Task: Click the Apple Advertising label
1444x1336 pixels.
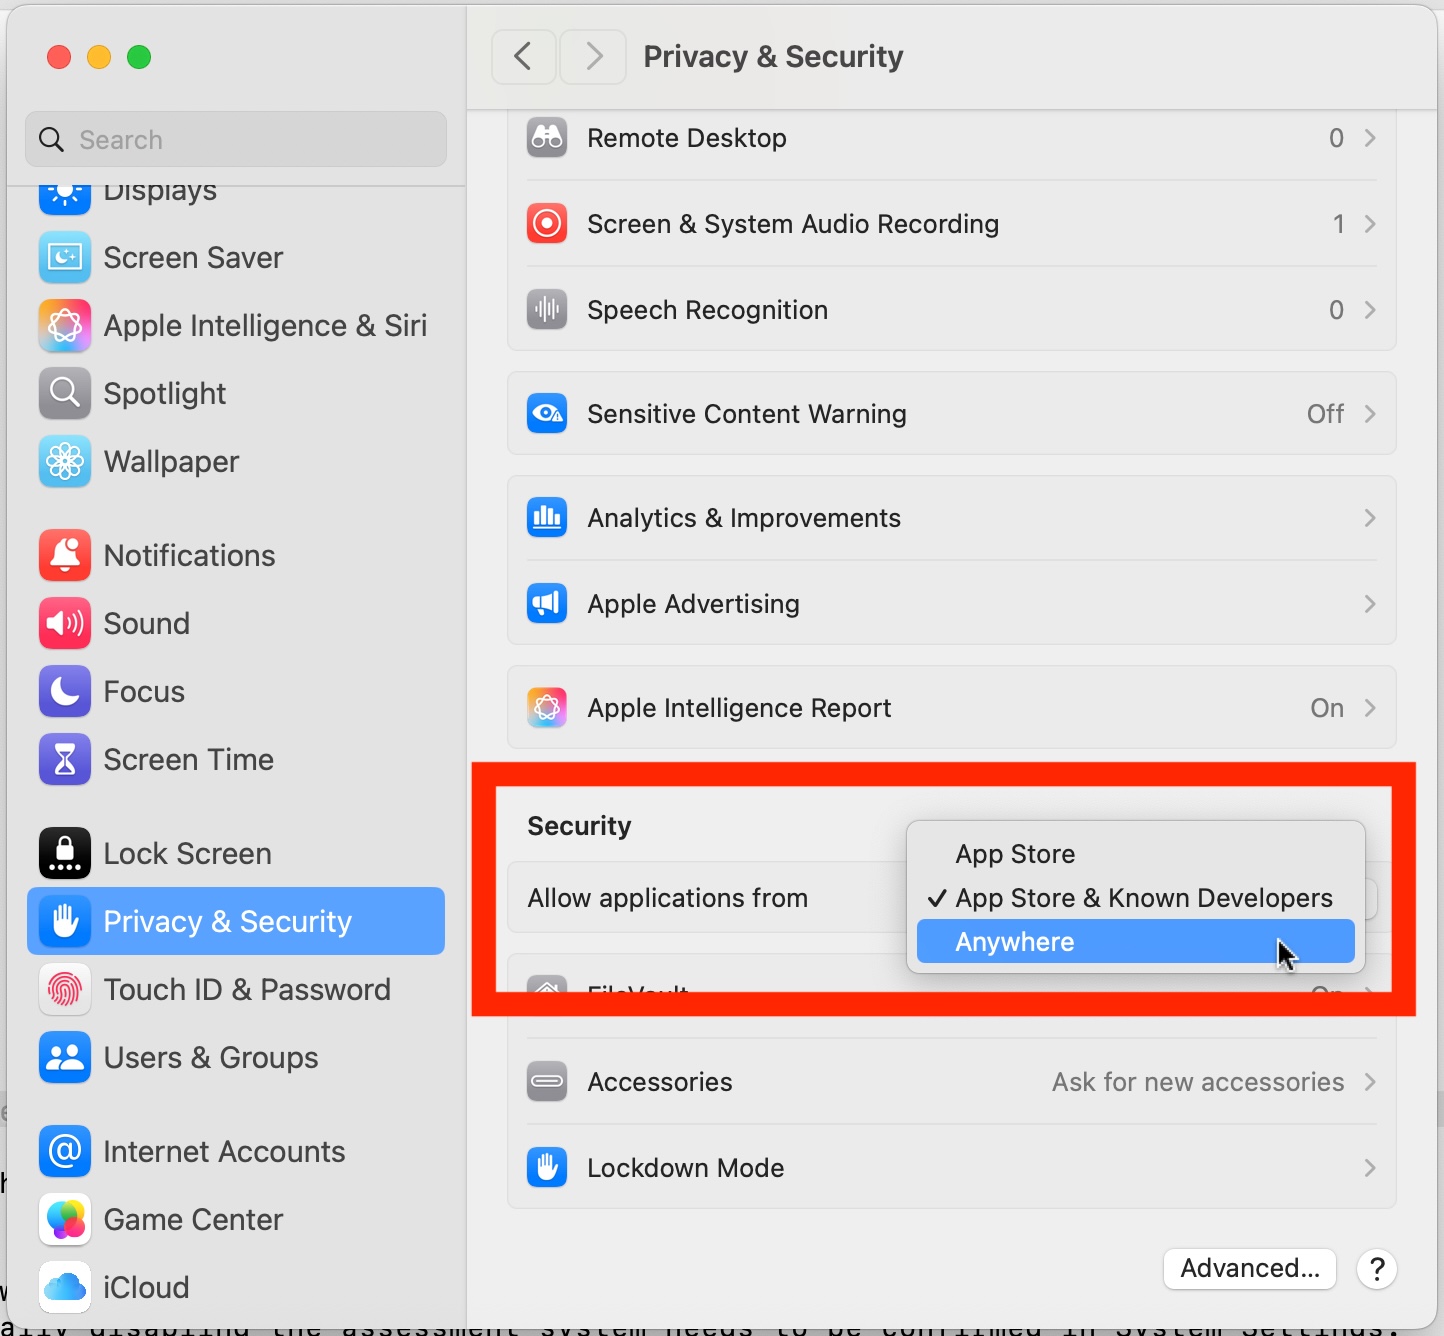Action: (x=694, y=604)
